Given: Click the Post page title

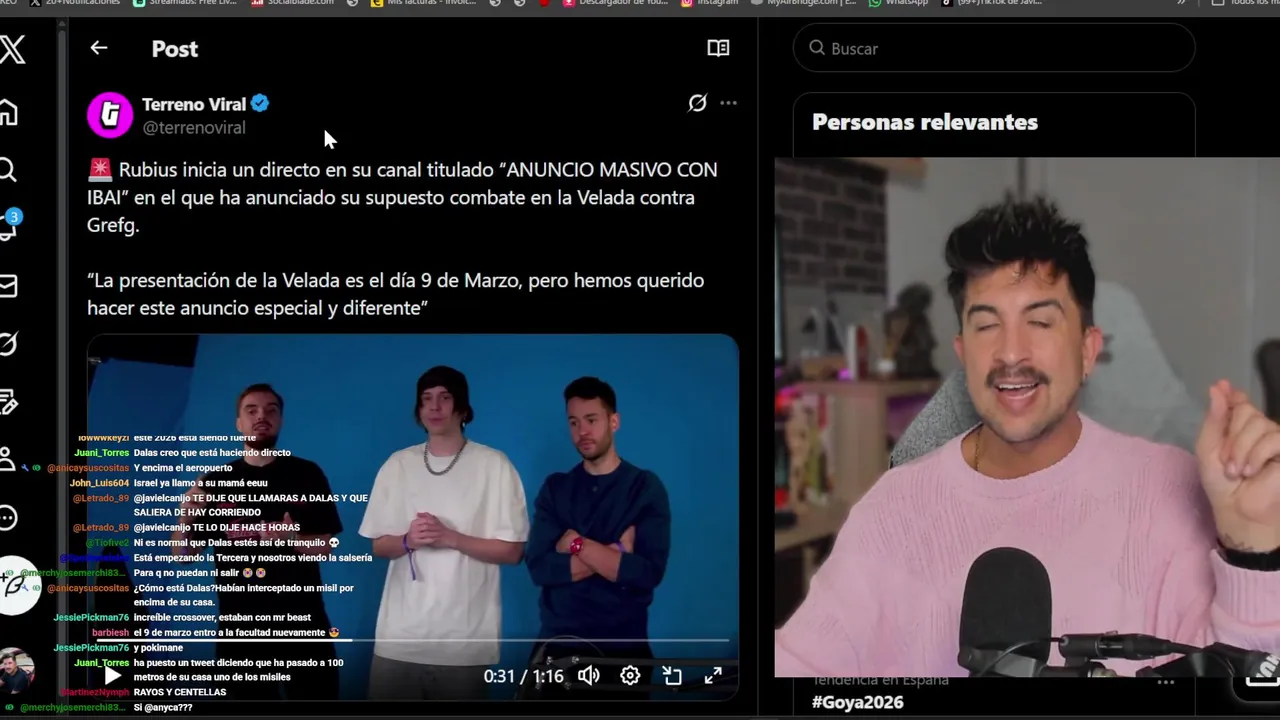Looking at the screenshot, I should (x=175, y=49).
